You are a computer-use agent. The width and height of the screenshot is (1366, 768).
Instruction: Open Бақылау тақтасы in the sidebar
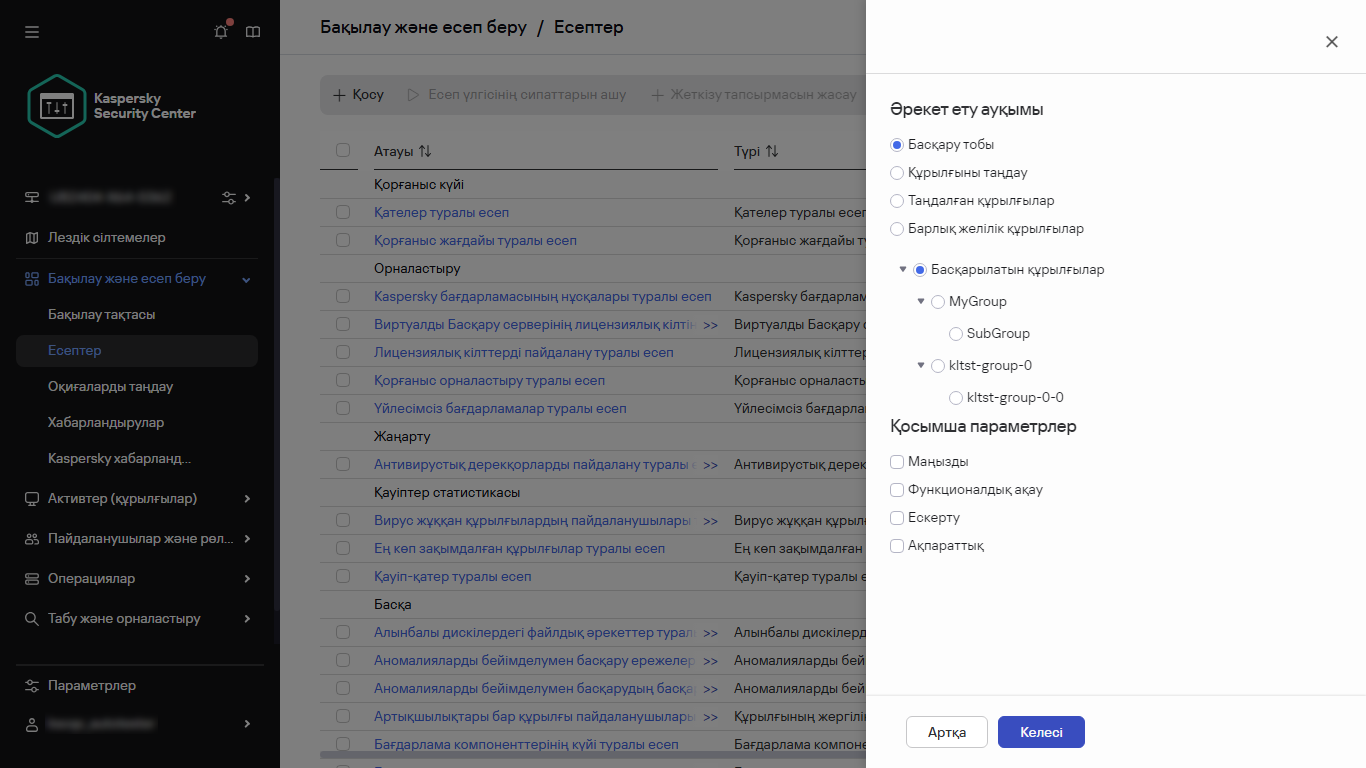click(101, 315)
